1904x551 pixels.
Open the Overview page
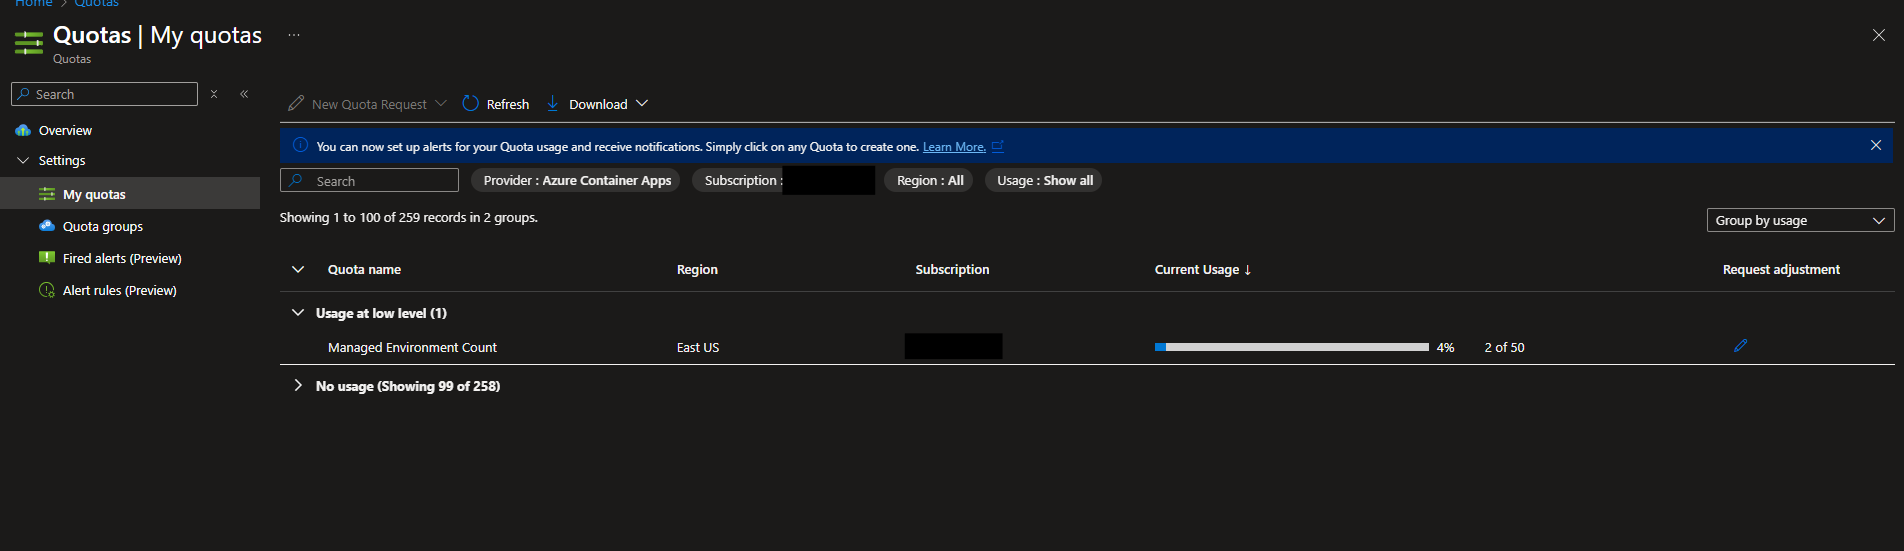pos(65,131)
